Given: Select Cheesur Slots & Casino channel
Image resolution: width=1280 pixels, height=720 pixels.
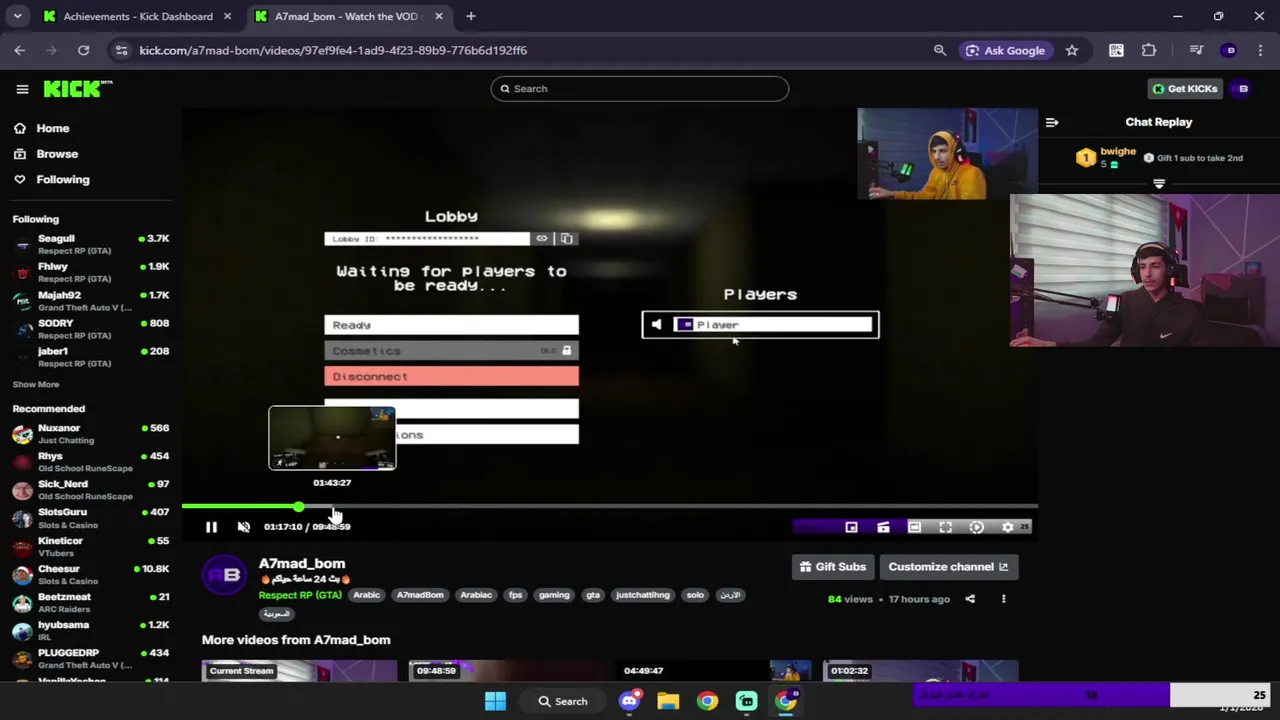Looking at the screenshot, I should [x=90, y=574].
